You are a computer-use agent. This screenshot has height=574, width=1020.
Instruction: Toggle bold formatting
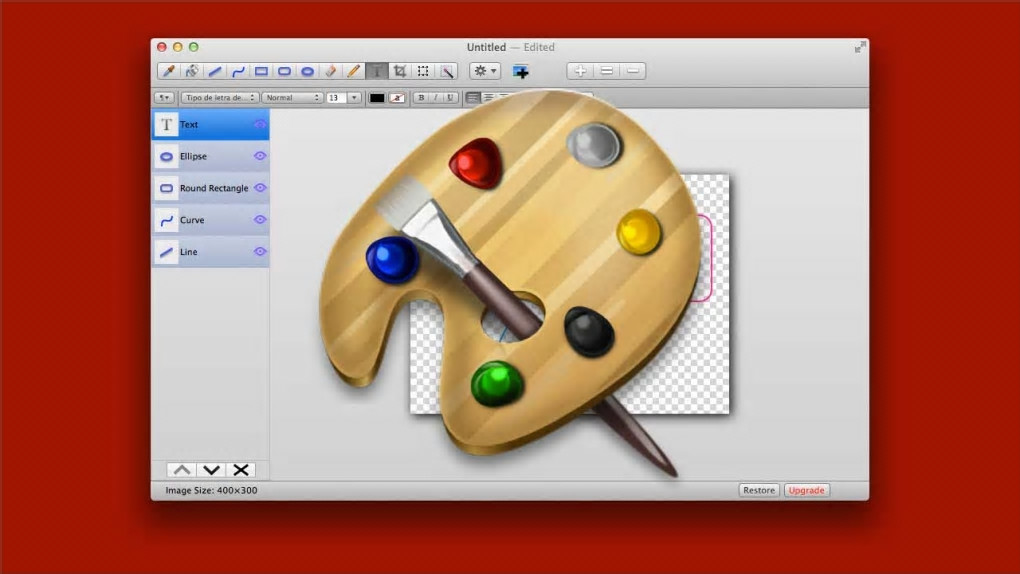coord(421,98)
